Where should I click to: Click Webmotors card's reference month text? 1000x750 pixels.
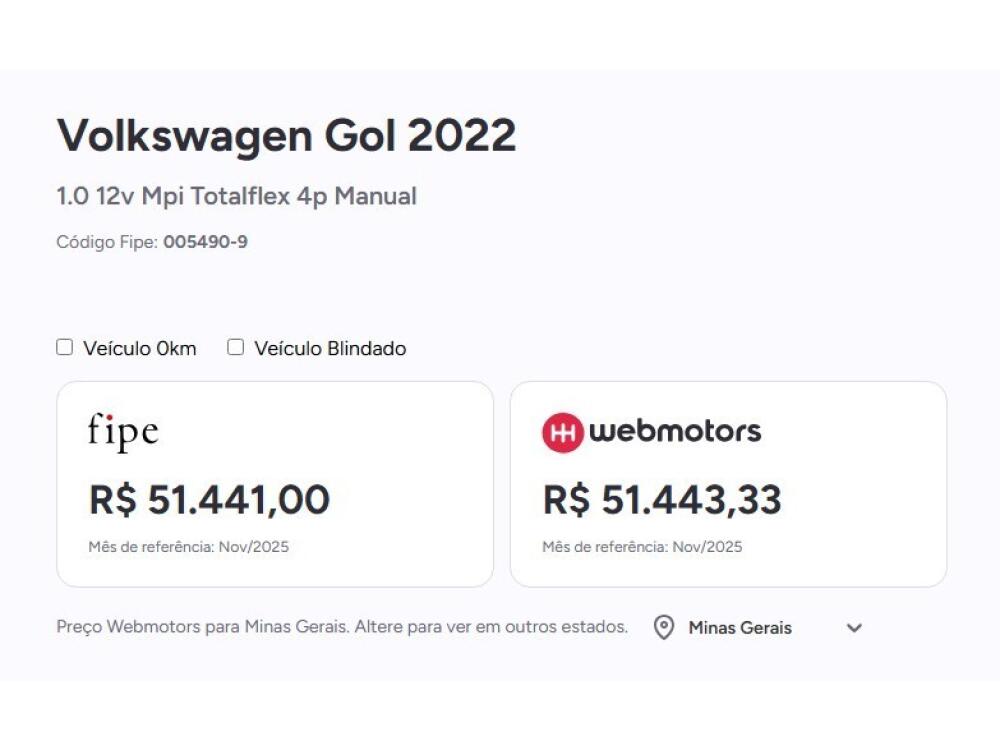[642, 547]
